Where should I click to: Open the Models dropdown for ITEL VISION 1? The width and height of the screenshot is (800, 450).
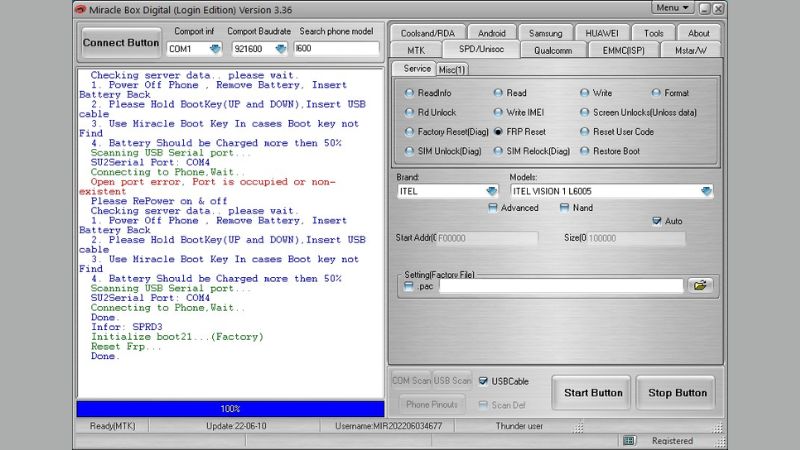[706, 191]
